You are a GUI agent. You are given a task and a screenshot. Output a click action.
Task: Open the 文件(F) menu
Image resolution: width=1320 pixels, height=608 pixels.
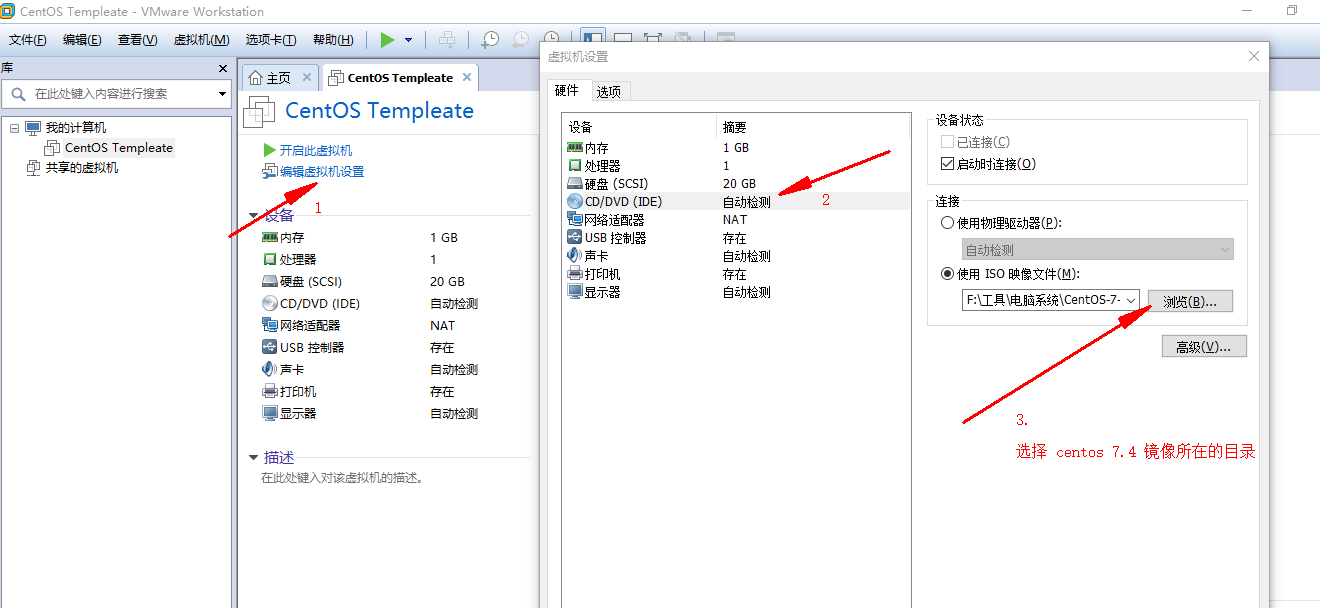point(28,40)
